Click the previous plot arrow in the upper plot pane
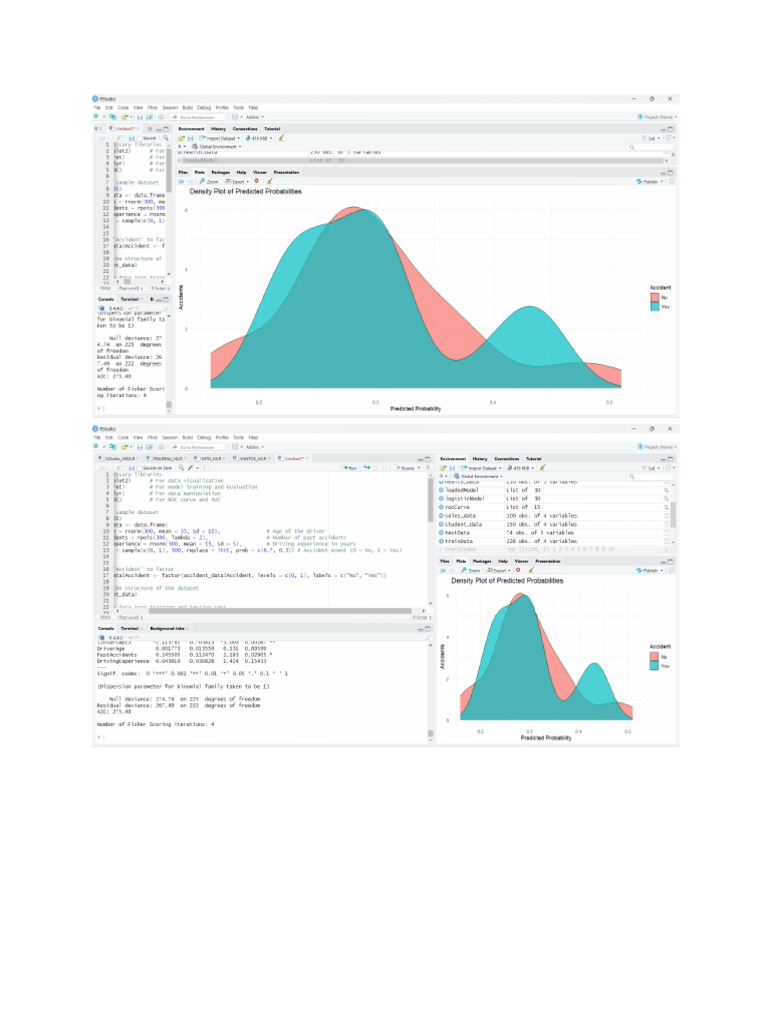Image resolution: width=768 pixels, height=1024 pixels. (182, 182)
